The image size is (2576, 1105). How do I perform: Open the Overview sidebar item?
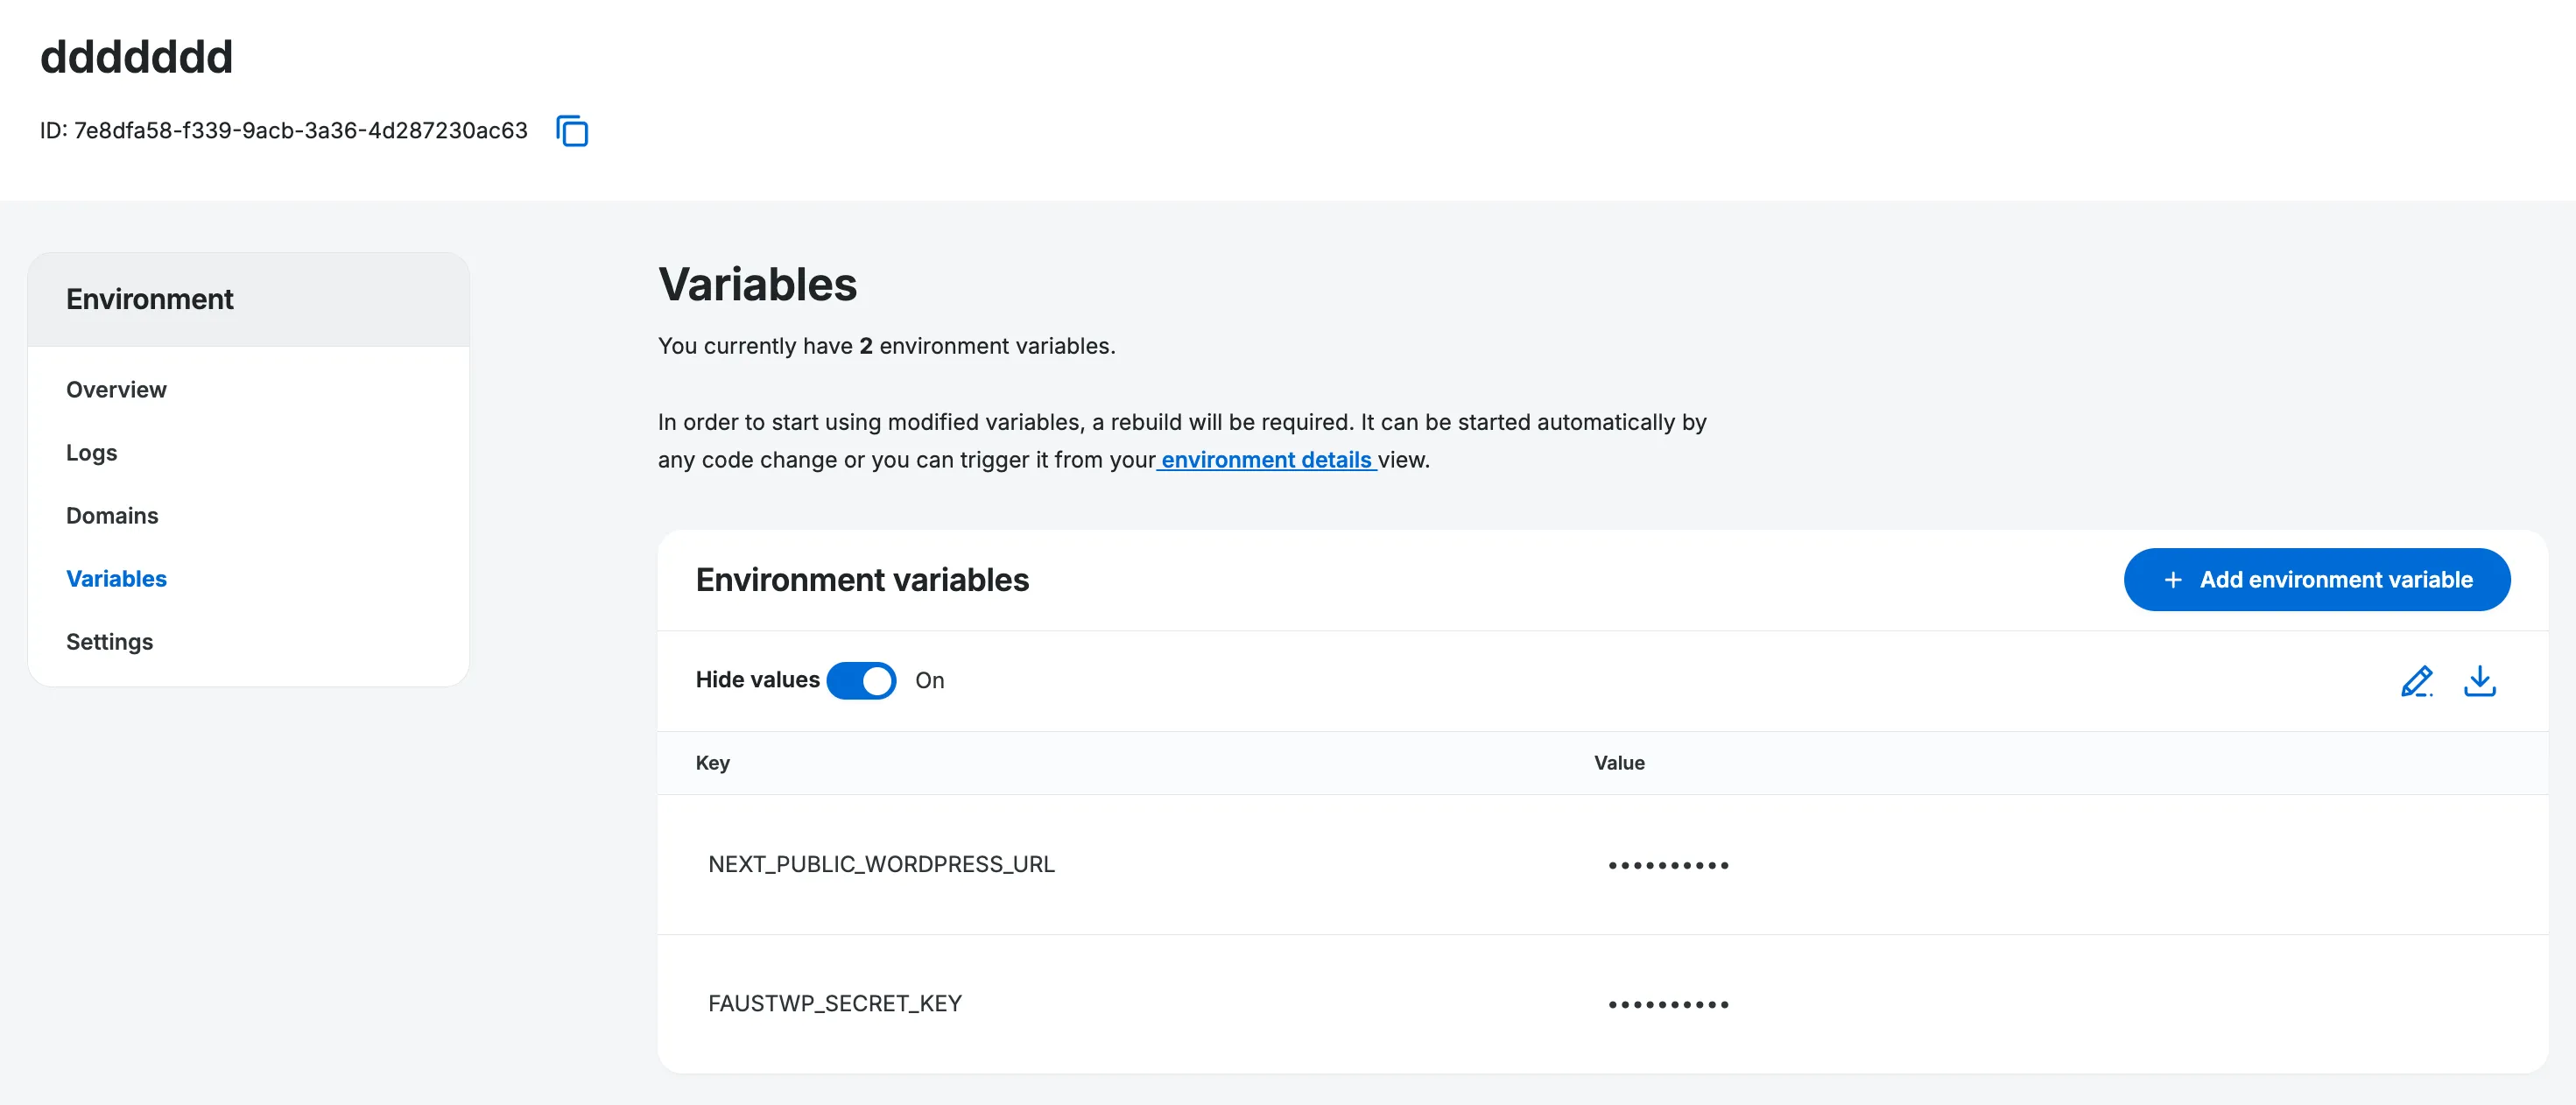[x=116, y=389]
